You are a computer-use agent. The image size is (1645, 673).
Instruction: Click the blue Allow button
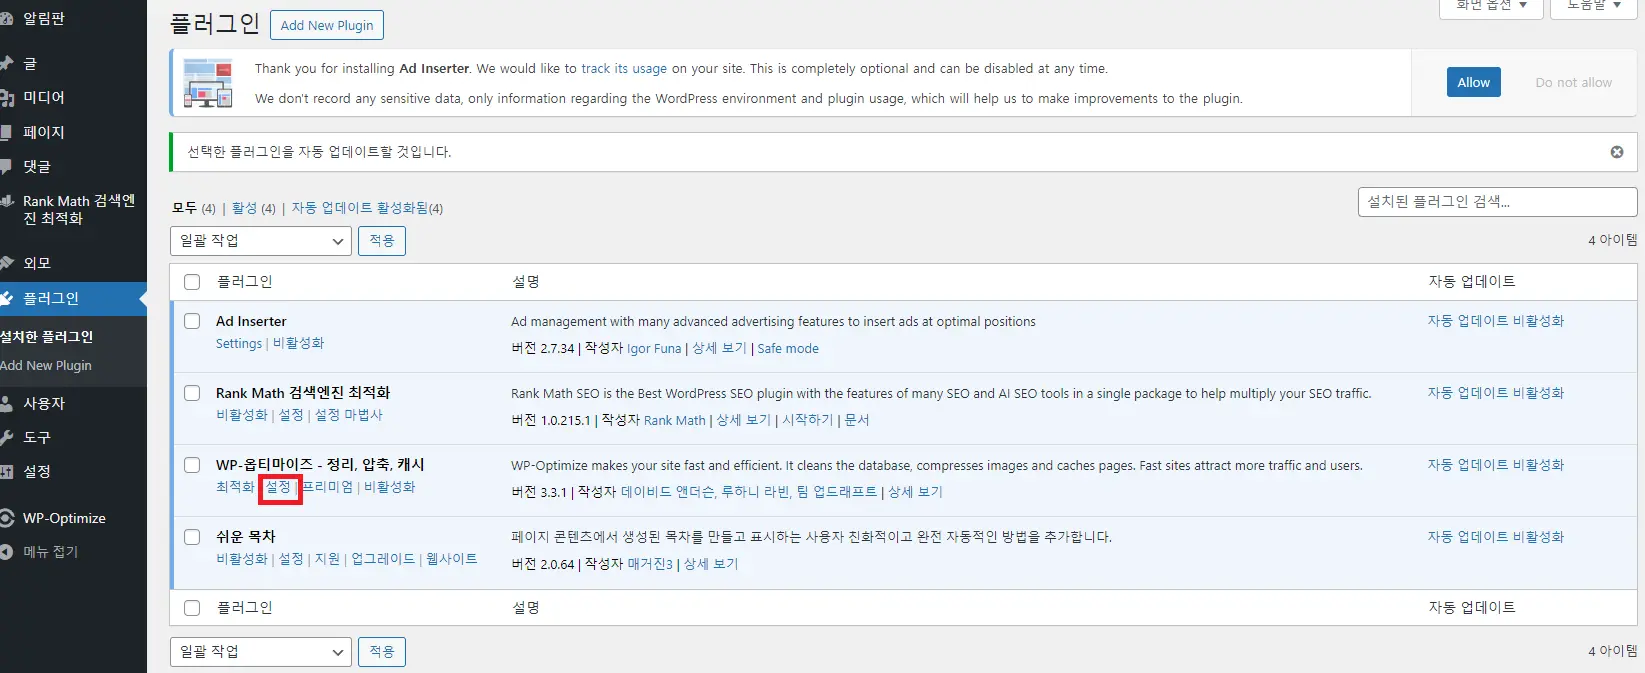pyautogui.click(x=1473, y=82)
